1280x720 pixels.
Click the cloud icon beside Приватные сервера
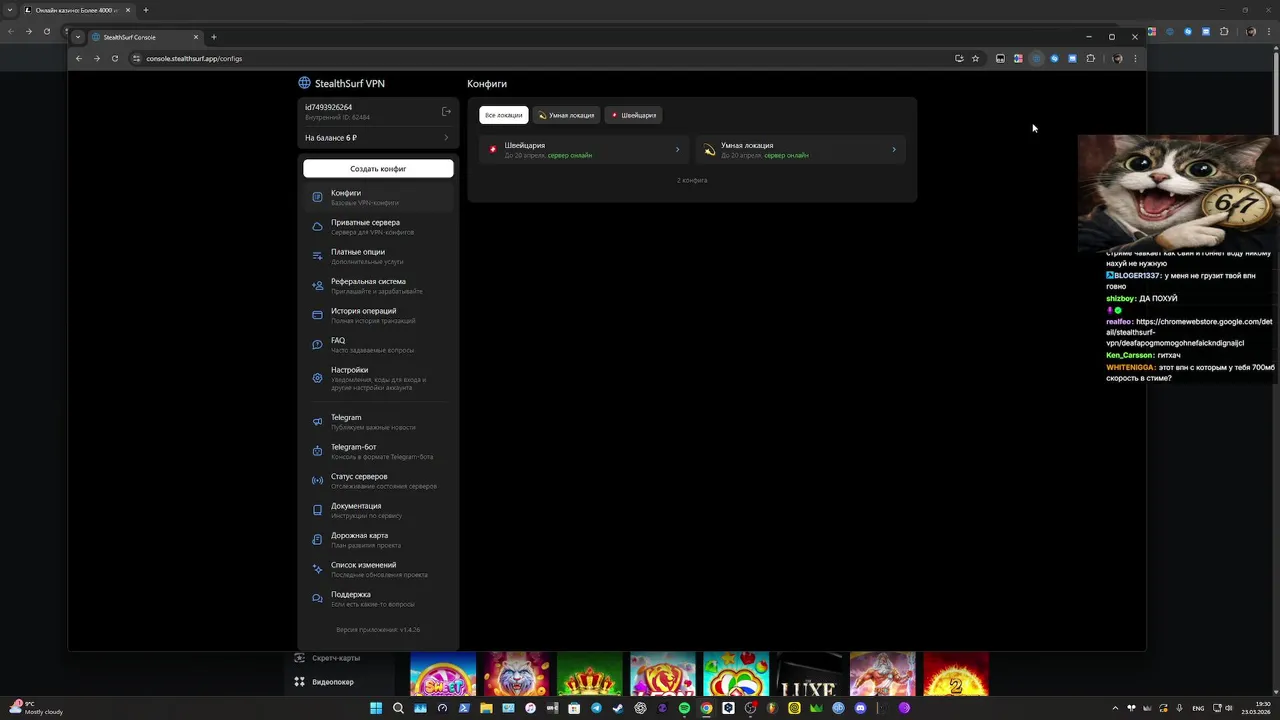click(x=317, y=227)
